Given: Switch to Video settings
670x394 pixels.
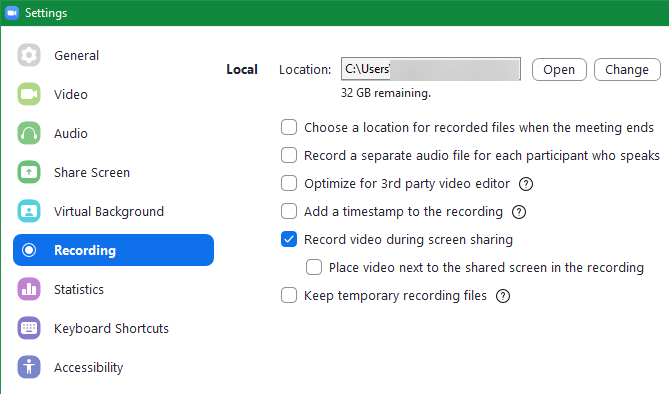Looking at the screenshot, I should click(71, 94).
